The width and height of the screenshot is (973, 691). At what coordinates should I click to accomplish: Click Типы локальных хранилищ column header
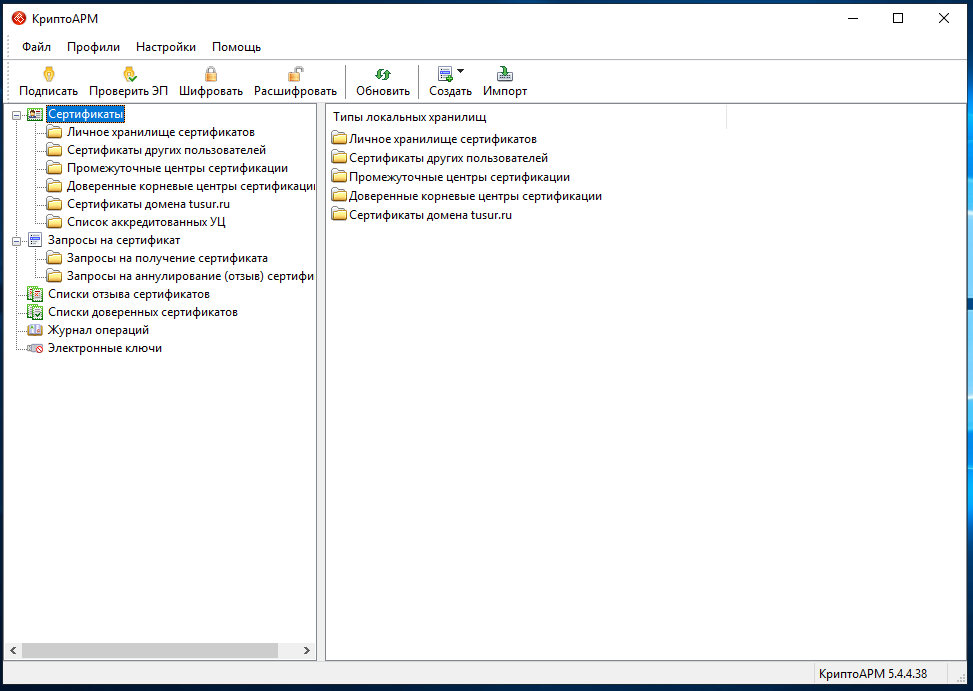coord(526,117)
